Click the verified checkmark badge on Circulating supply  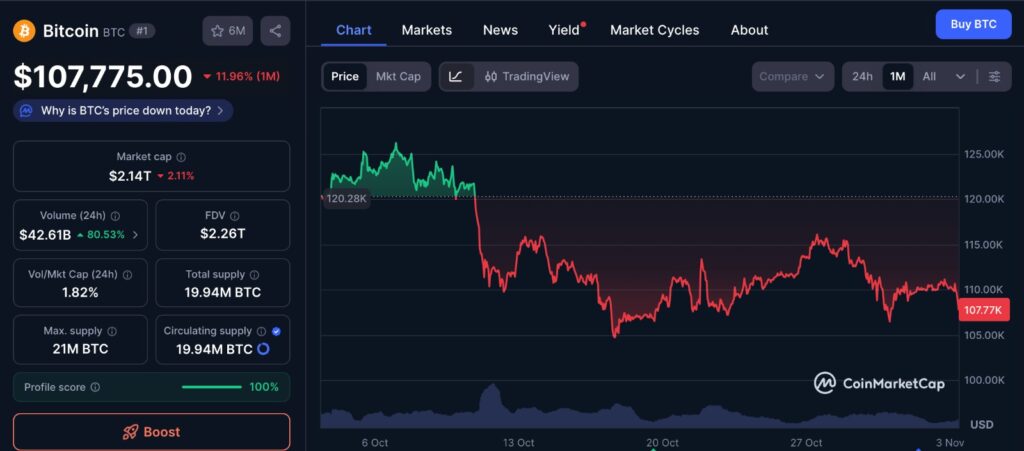(x=276, y=332)
